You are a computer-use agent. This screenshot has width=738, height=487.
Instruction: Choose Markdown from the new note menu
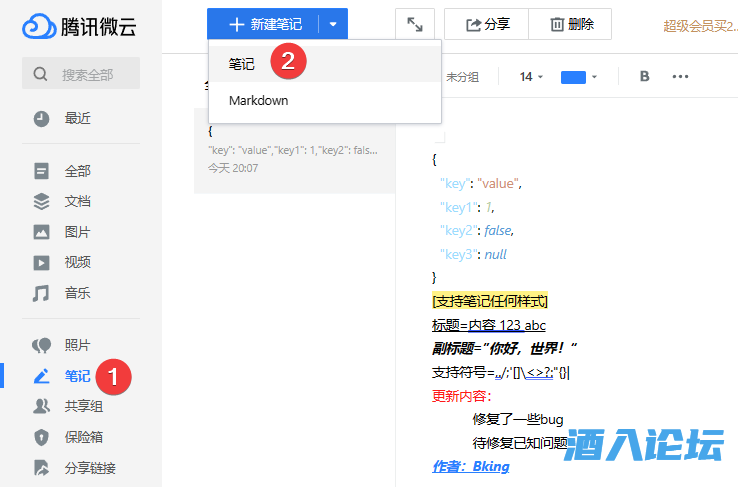pyautogui.click(x=258, y=101)
